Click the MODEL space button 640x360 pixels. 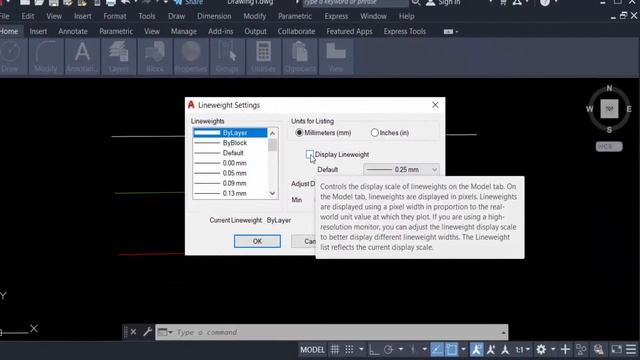313,349
